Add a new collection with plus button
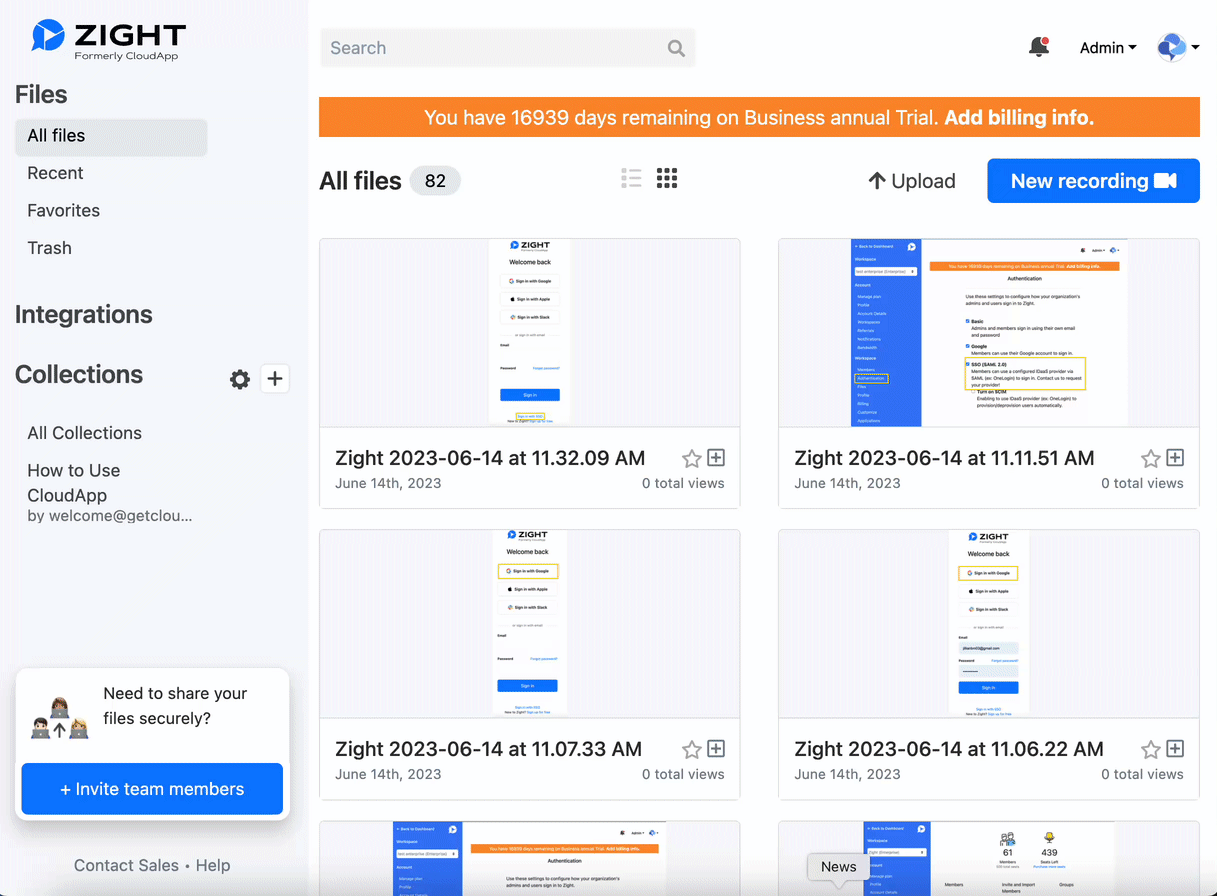This screenshot has height=896, width=1217. [275, 378]
